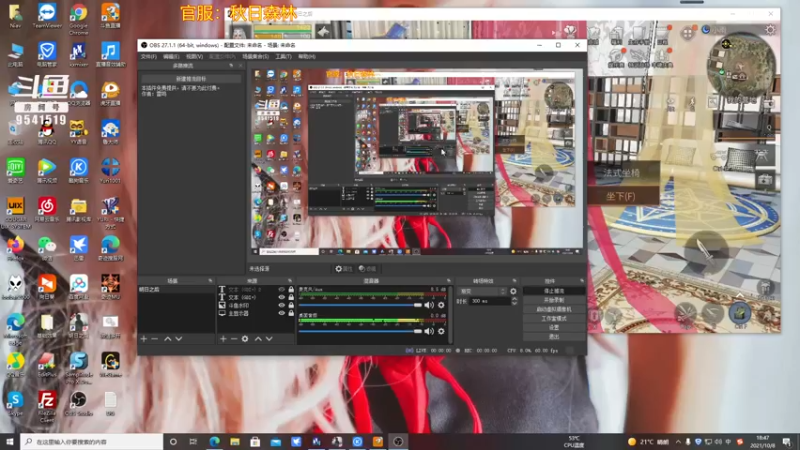Toggle lock on first text source
The image size is (800, 450).
pos(291,289)
